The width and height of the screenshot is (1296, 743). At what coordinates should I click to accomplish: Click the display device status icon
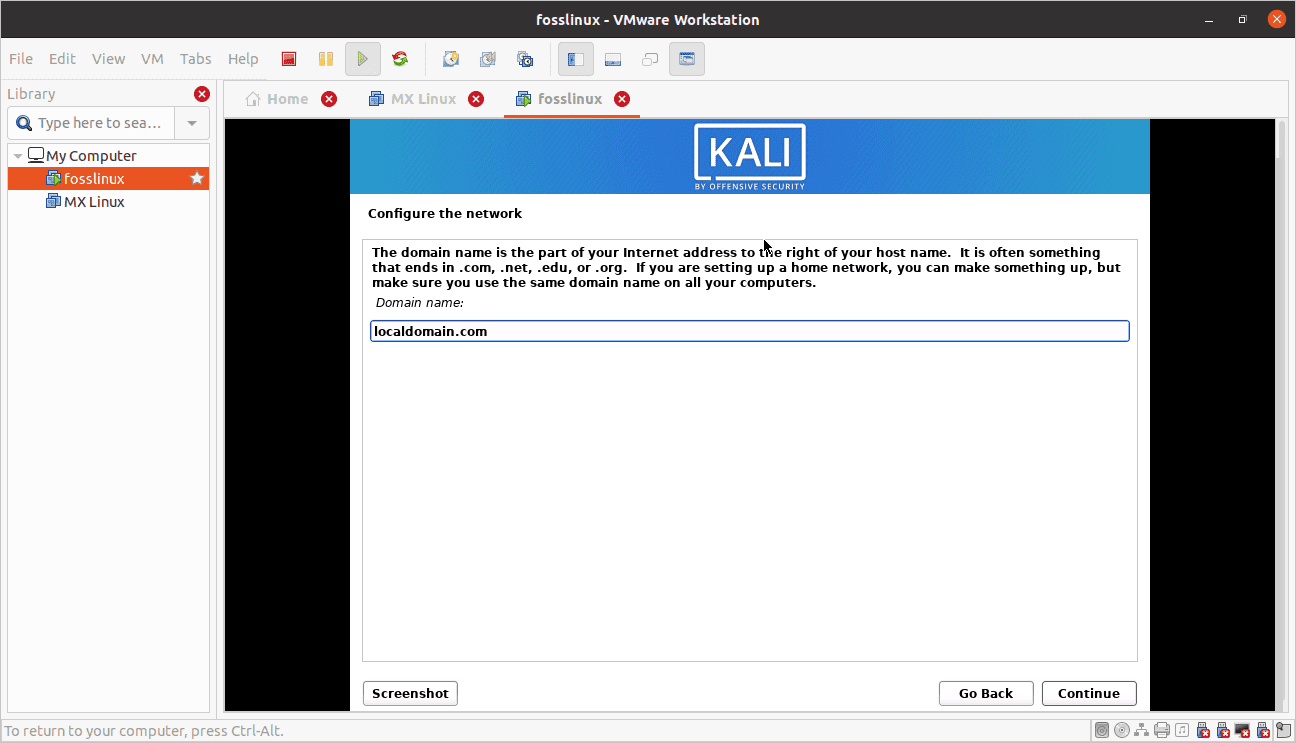click(1243, 730)
